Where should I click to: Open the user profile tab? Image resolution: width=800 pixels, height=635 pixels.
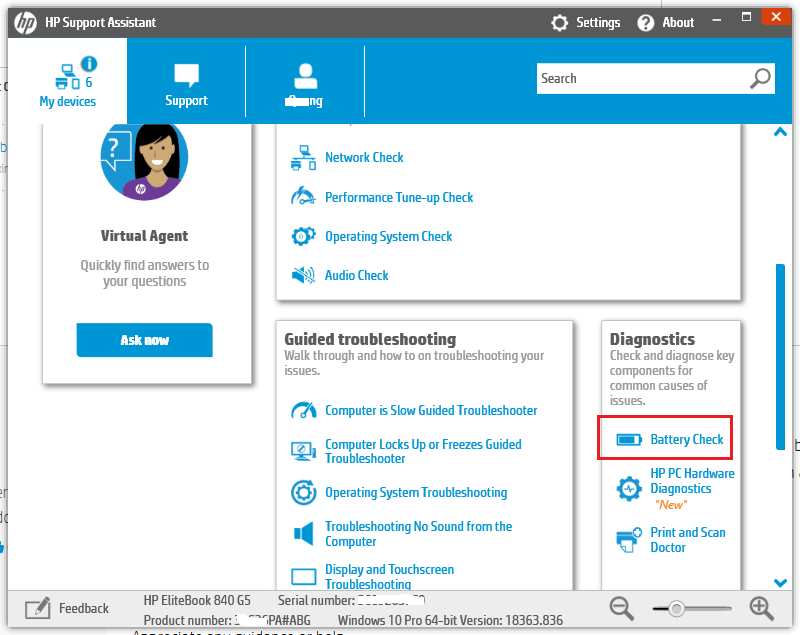[305, 81]
